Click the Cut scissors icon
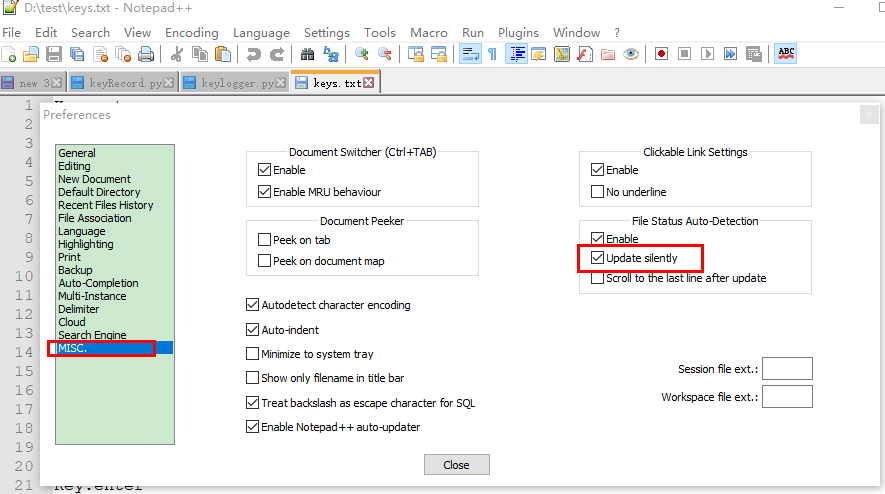 [177, 54]
